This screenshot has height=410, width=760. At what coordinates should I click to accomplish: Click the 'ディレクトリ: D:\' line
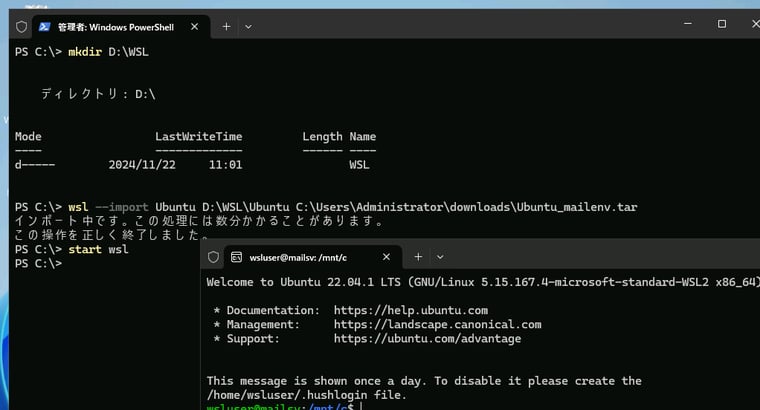point(98,94)
